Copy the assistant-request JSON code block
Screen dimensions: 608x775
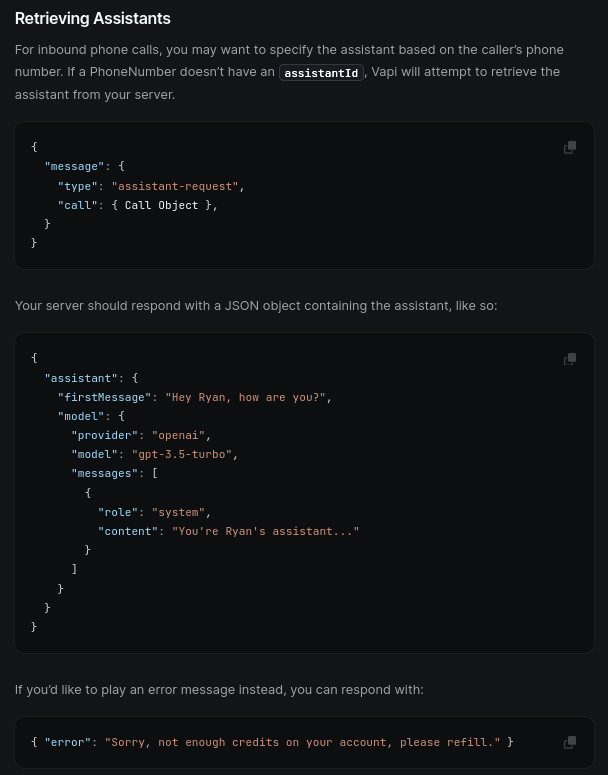pos(570,148)
